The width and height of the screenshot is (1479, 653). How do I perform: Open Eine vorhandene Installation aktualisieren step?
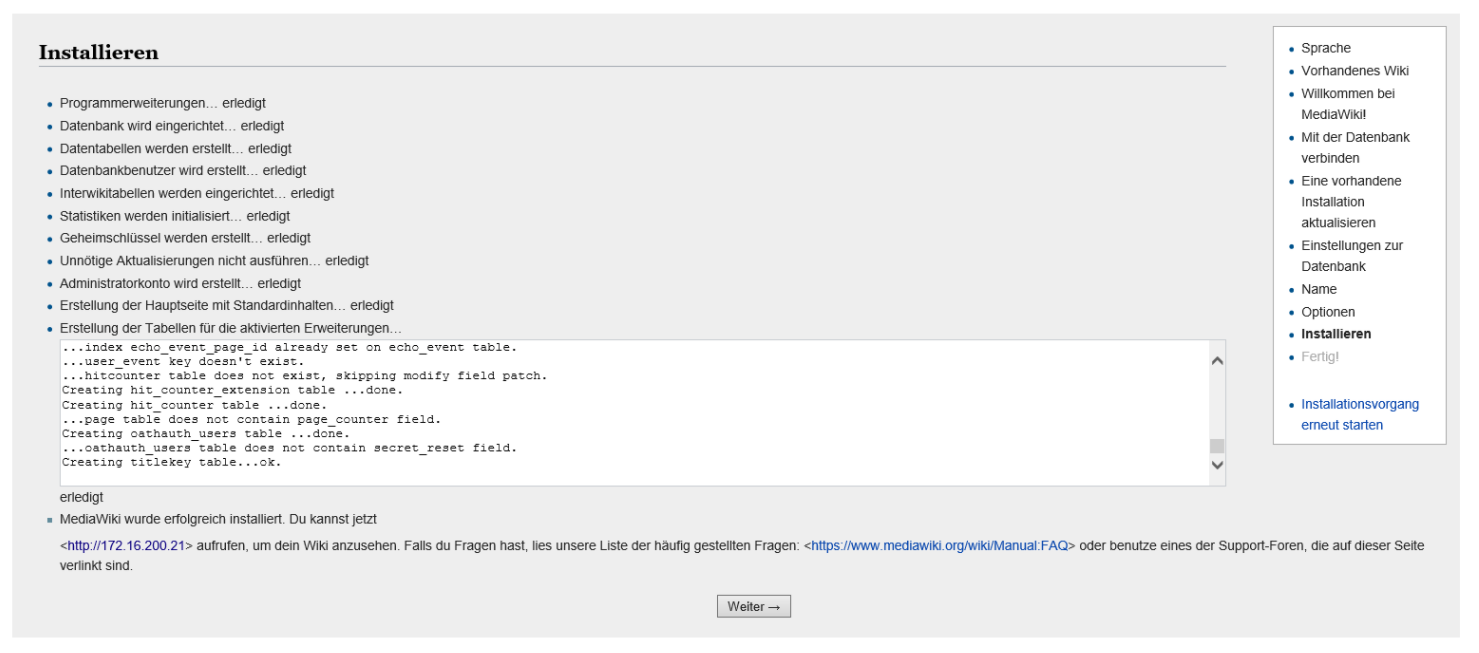(1351, 202)
